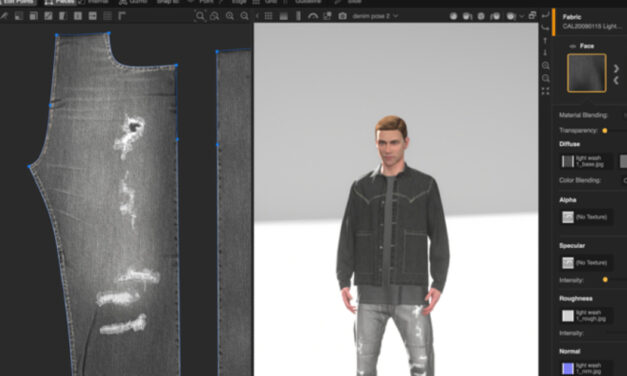Click the arc curve icon above 3D view
Screen dimensions: 627x376
pyautogui.click(x=313, y=16)
